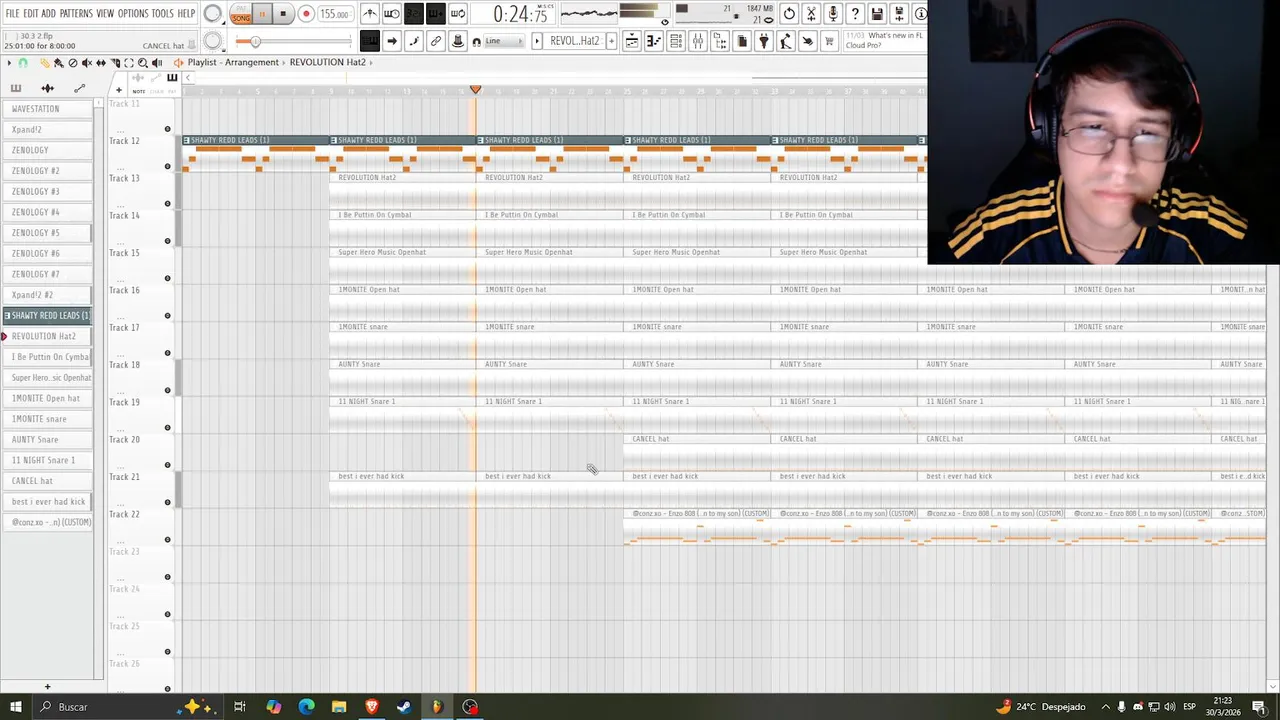Add a new pattern with plus
The height and width of the screenshot is (720, 1280).
(610, 41)
